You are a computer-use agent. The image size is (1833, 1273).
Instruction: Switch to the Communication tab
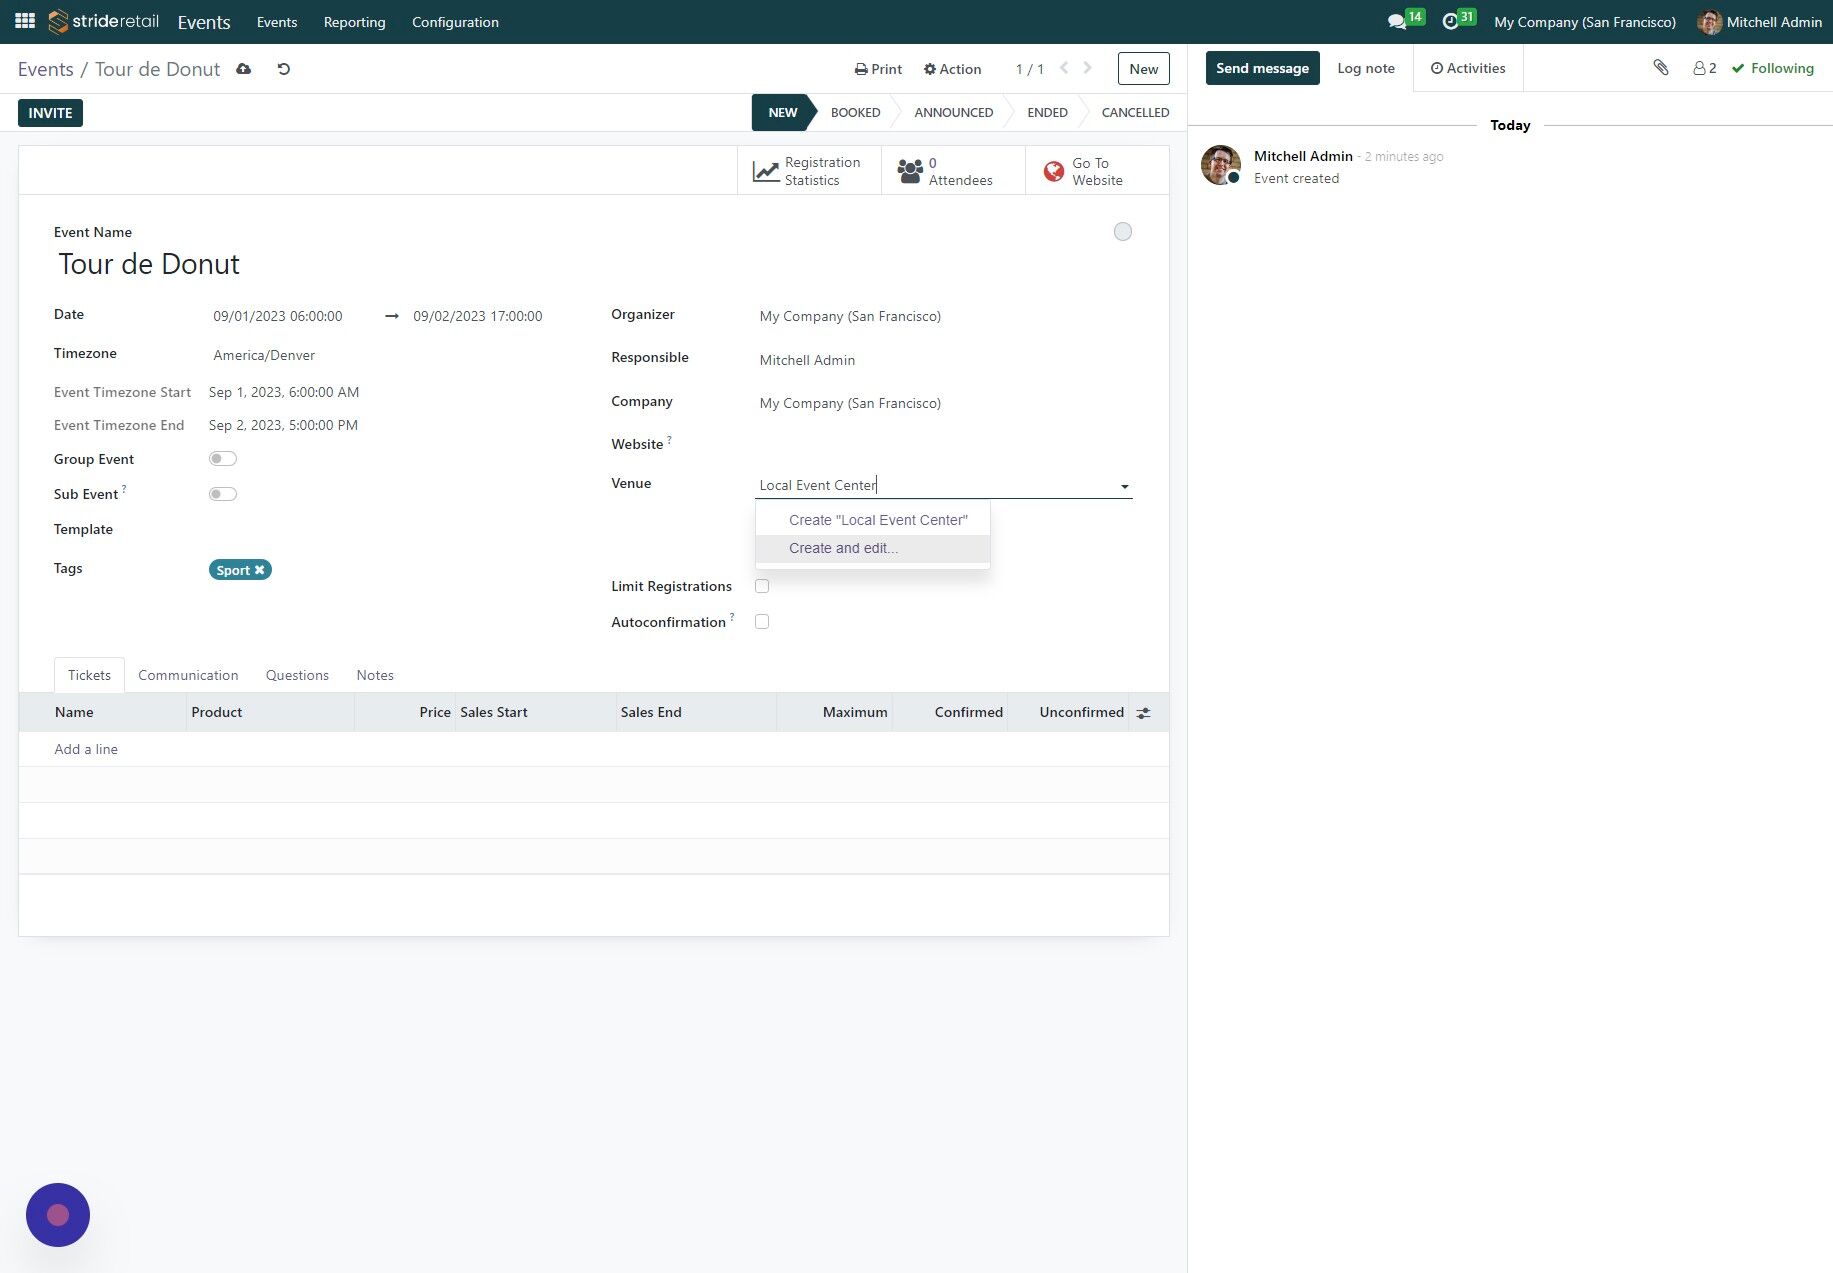pyautogui.click(x=188, y=675)
